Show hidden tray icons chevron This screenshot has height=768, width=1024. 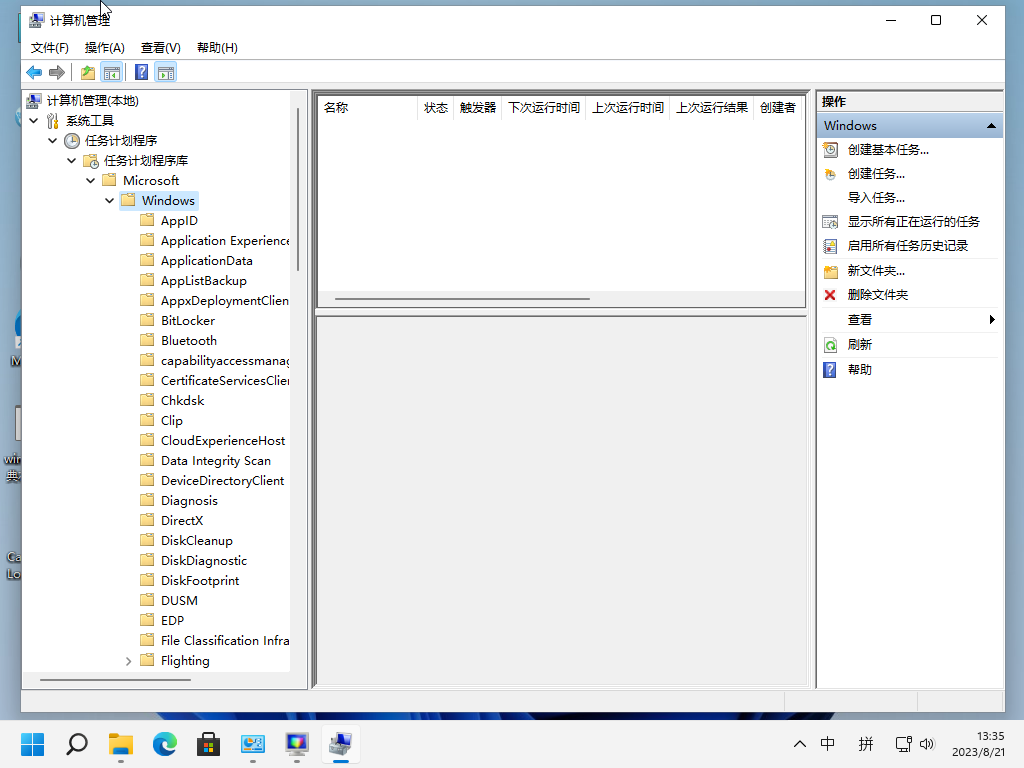click(799, 744)
